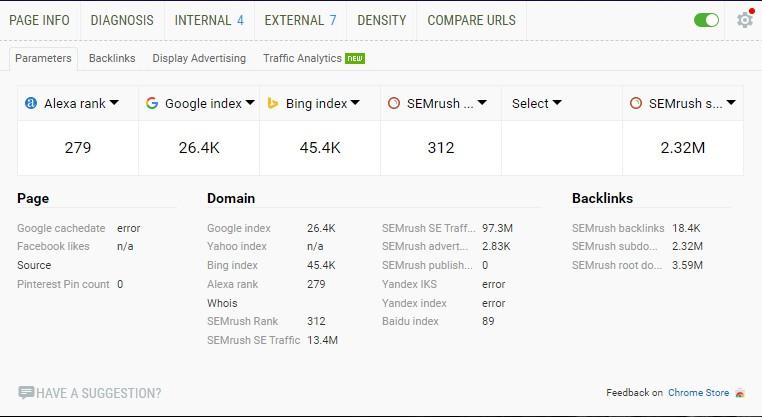
Task: Expand the SEMrush ... dropdown arrow
Action: 482,103
